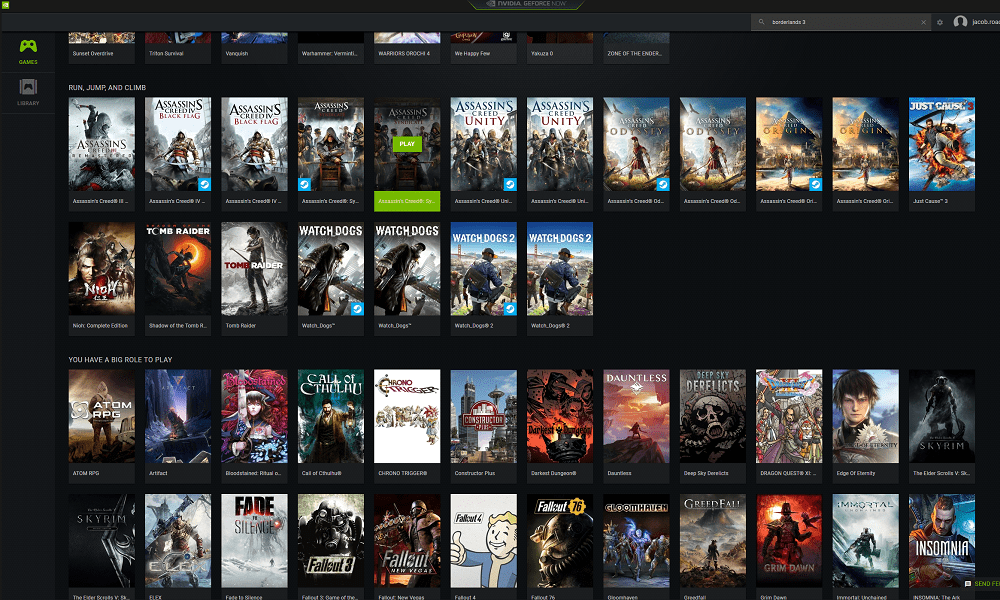Viewport: 1000px width, 600px height.
Task: Select the ELEX game cover
Action: click(178, 541)
